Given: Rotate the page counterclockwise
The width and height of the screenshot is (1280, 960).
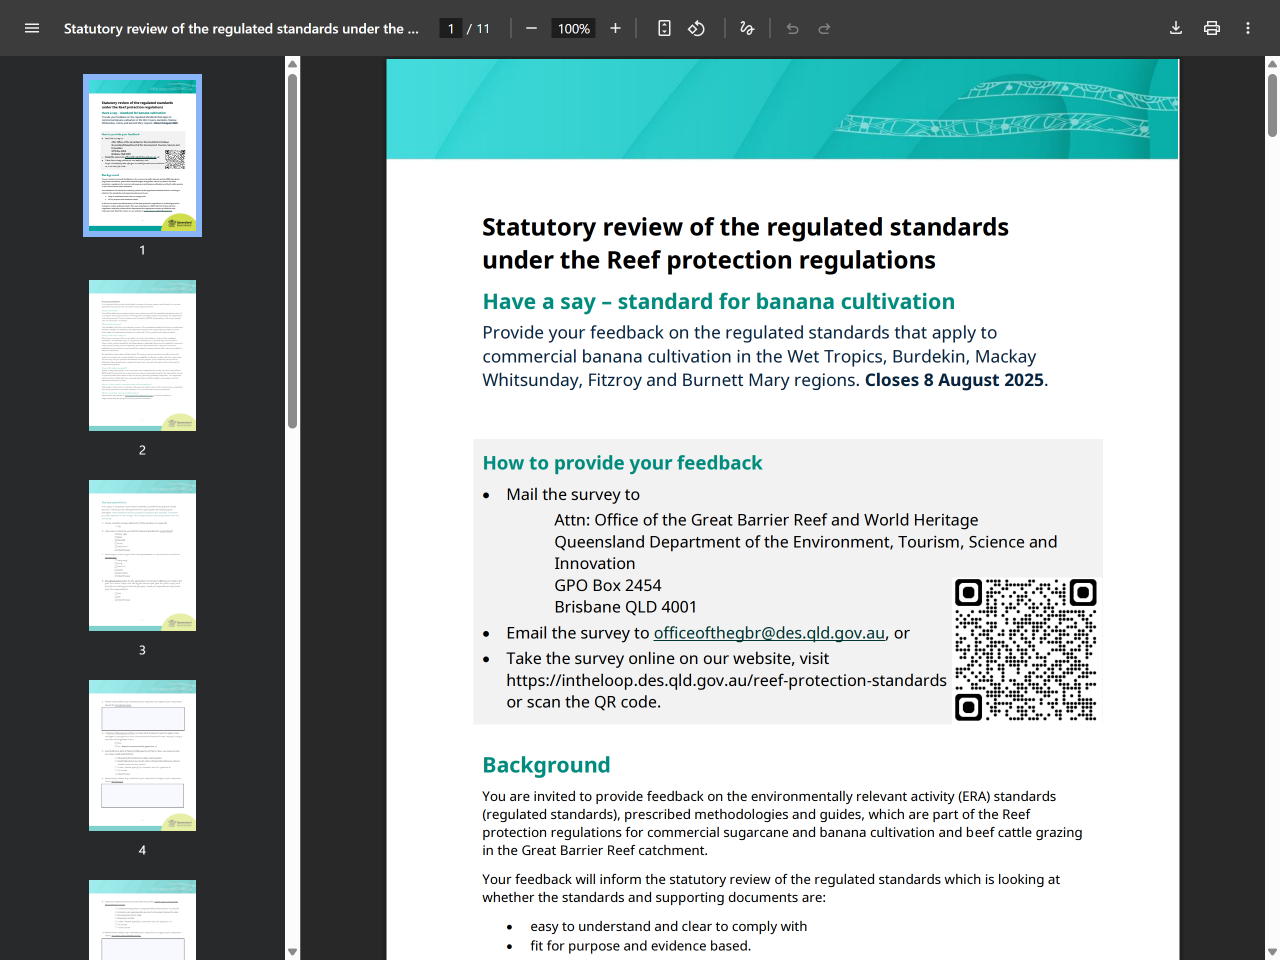Looking at the screenshot, I should pos(696,28).
